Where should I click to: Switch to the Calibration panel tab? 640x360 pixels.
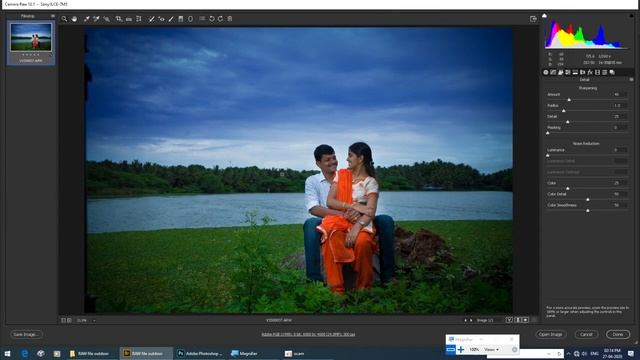pos(598,72)
